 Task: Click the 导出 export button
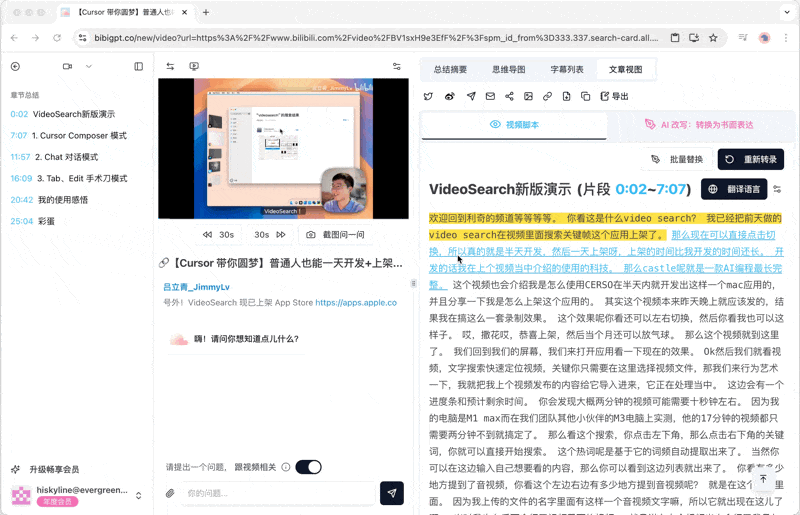coord(614,96)
